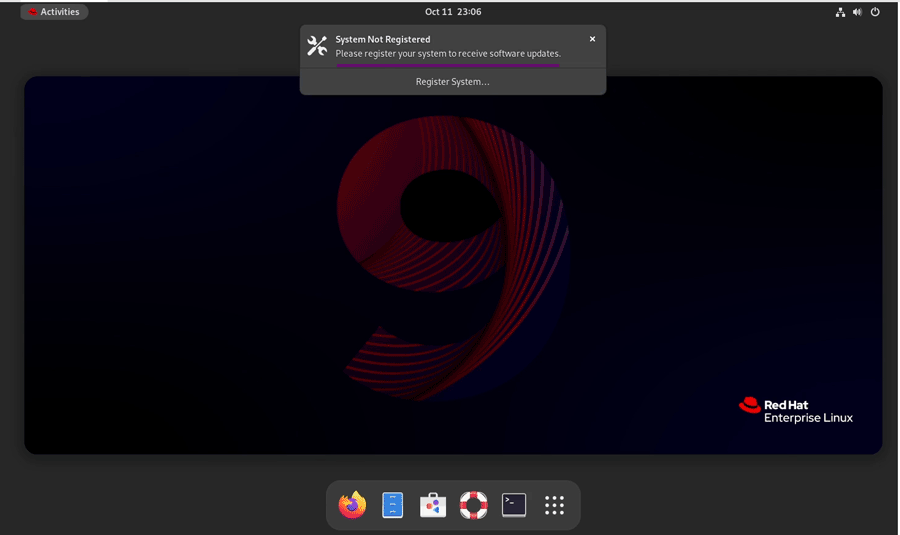Click the Activities button
The width and height of the screenshot is (900, 535).
[x=54, y=12]
